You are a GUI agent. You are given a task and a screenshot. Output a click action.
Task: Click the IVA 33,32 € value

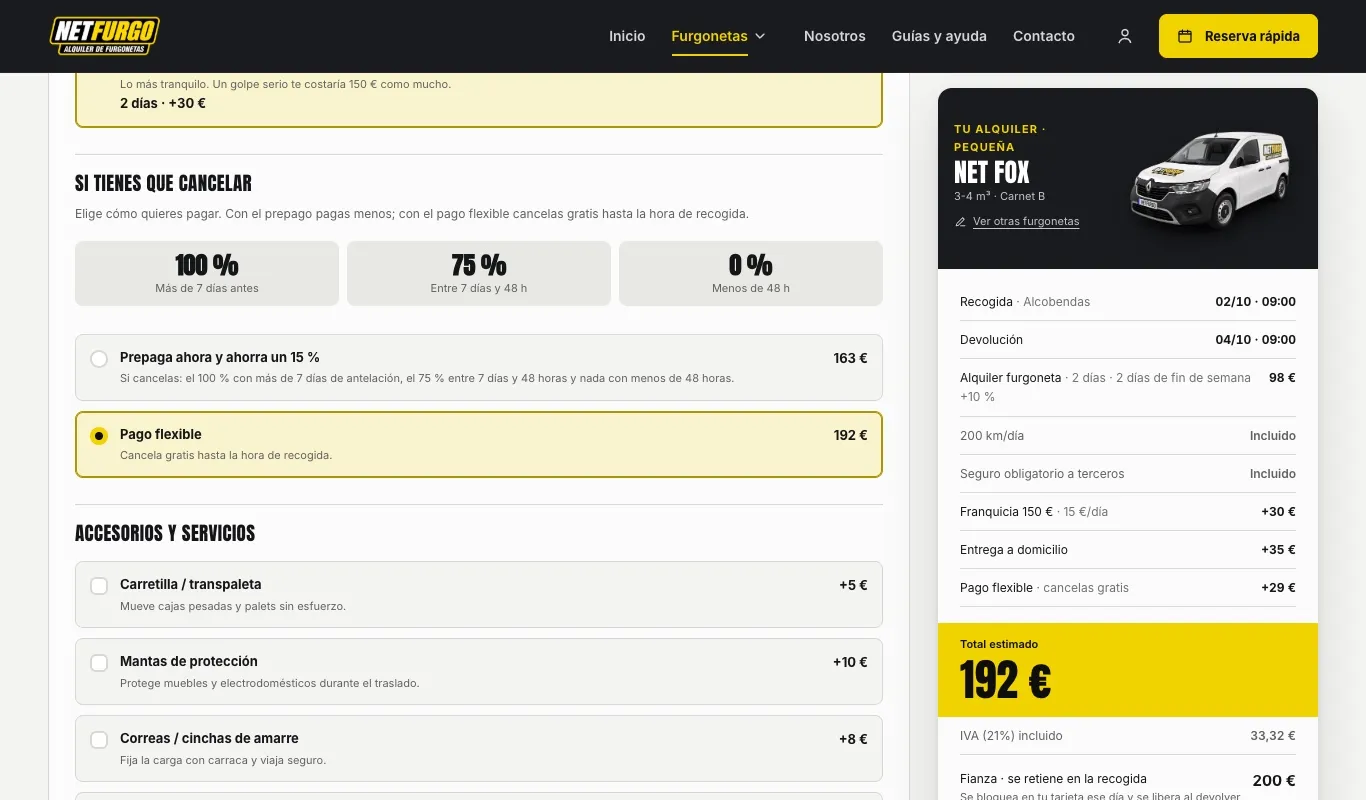1273,736
